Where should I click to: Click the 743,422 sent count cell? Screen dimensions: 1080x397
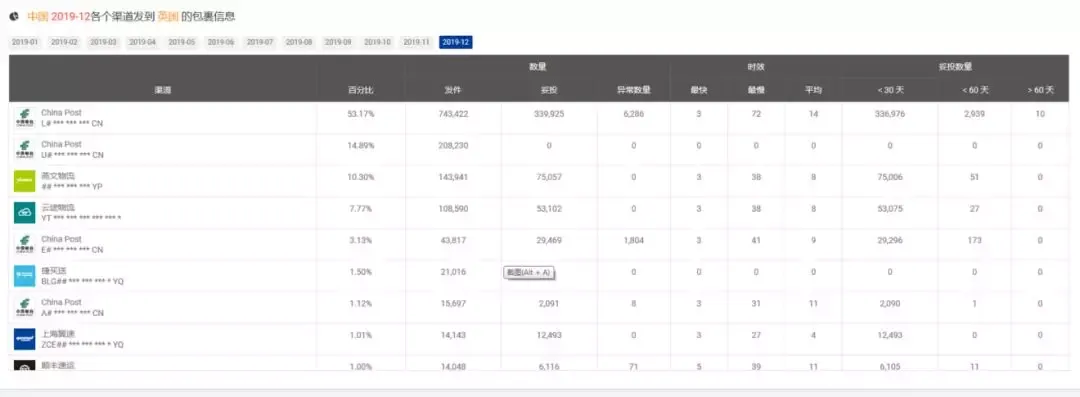click(x=453, y=114)
